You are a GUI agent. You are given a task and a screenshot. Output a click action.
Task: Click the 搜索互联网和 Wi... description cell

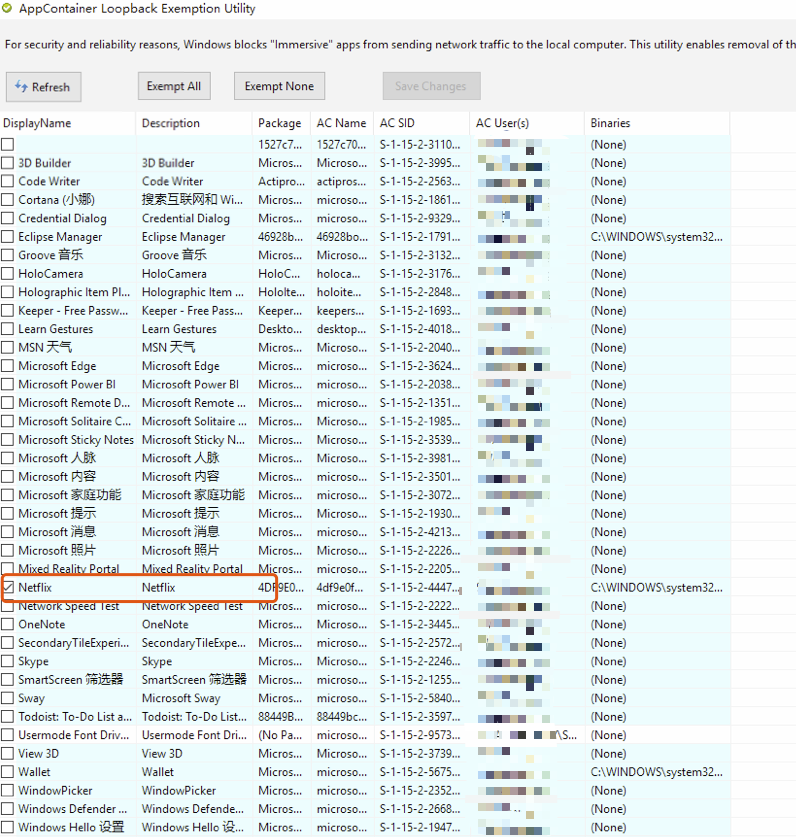coord(192,200)
